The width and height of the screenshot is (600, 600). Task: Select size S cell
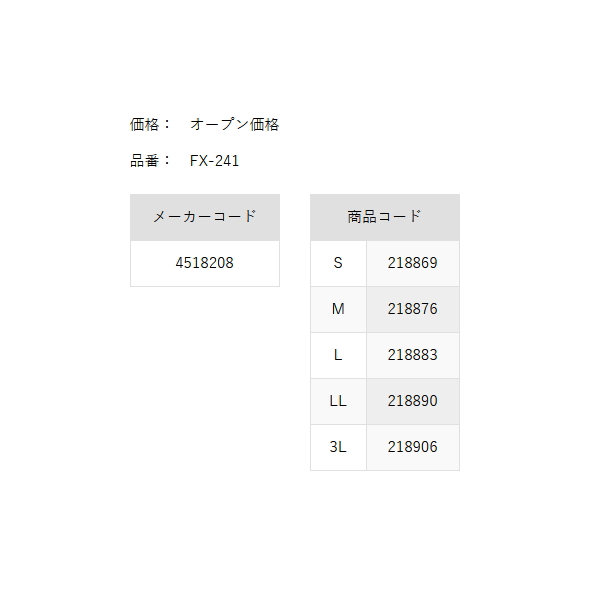[338, 263]
